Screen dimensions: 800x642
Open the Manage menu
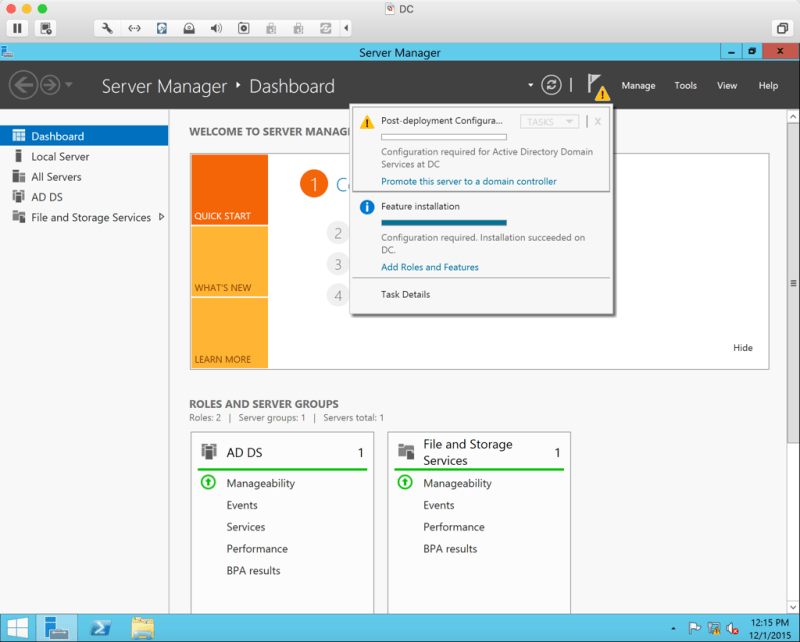click(638, 86)
